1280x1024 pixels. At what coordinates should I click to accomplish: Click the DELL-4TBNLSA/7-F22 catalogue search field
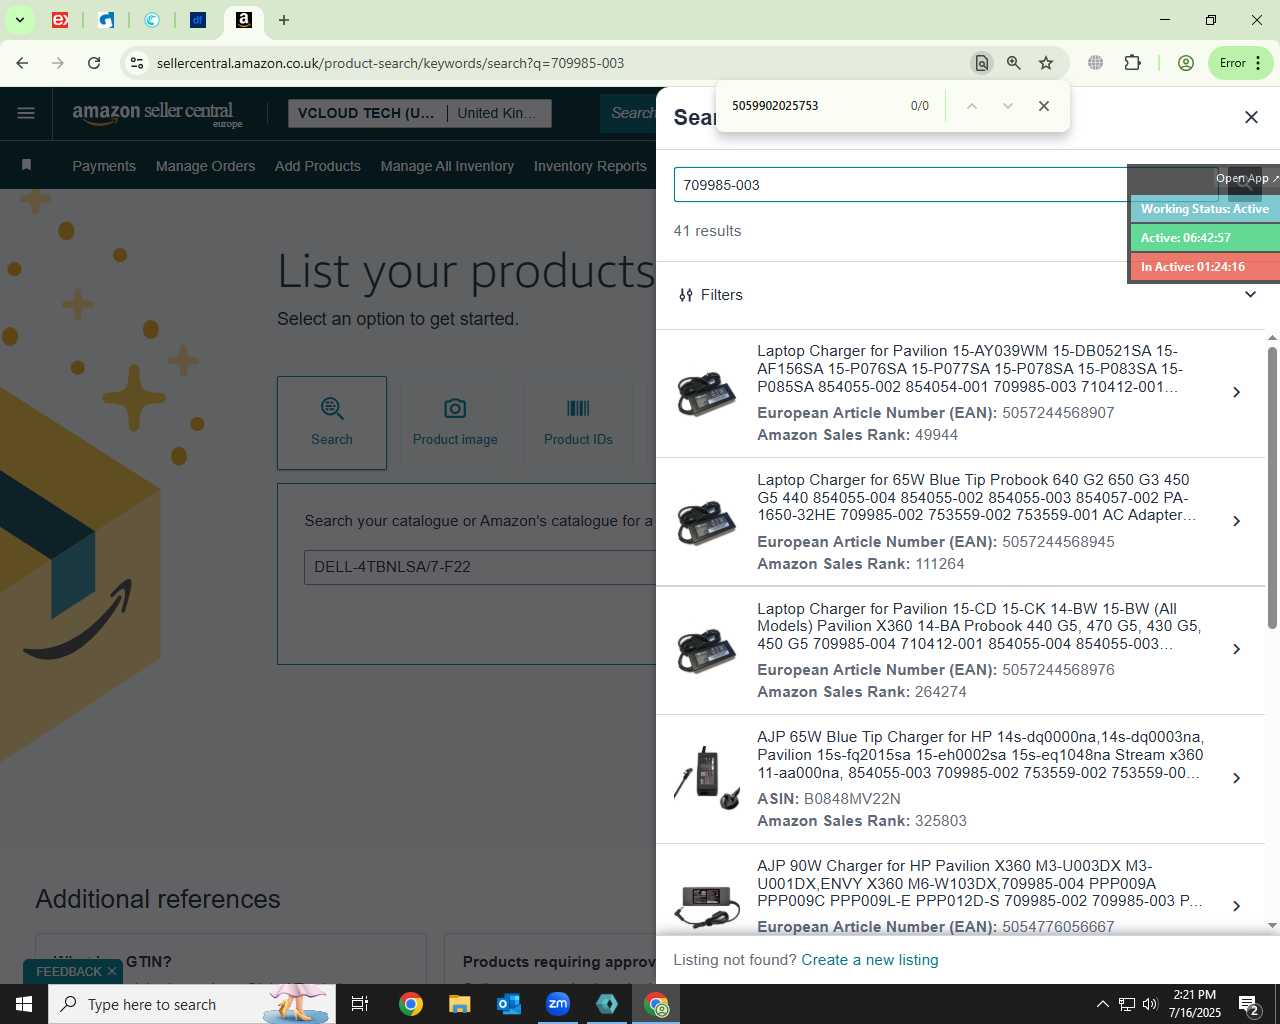(480, 567)
